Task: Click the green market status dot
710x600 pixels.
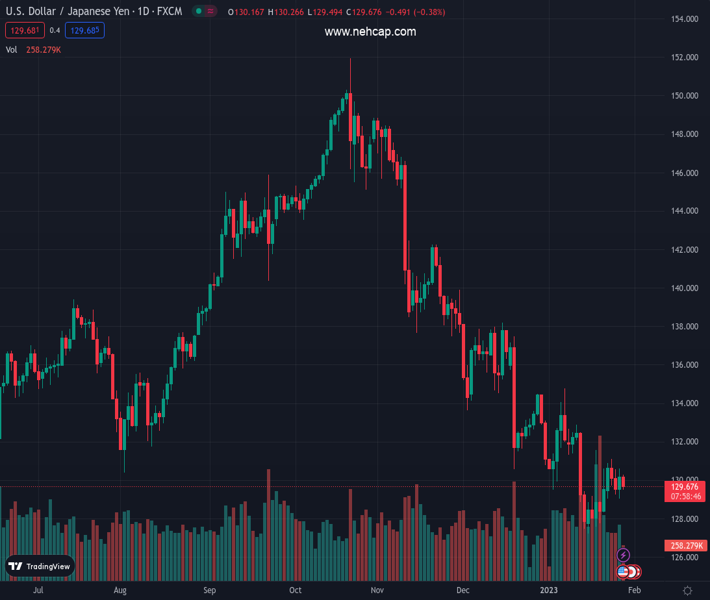Action: [199, 12]
